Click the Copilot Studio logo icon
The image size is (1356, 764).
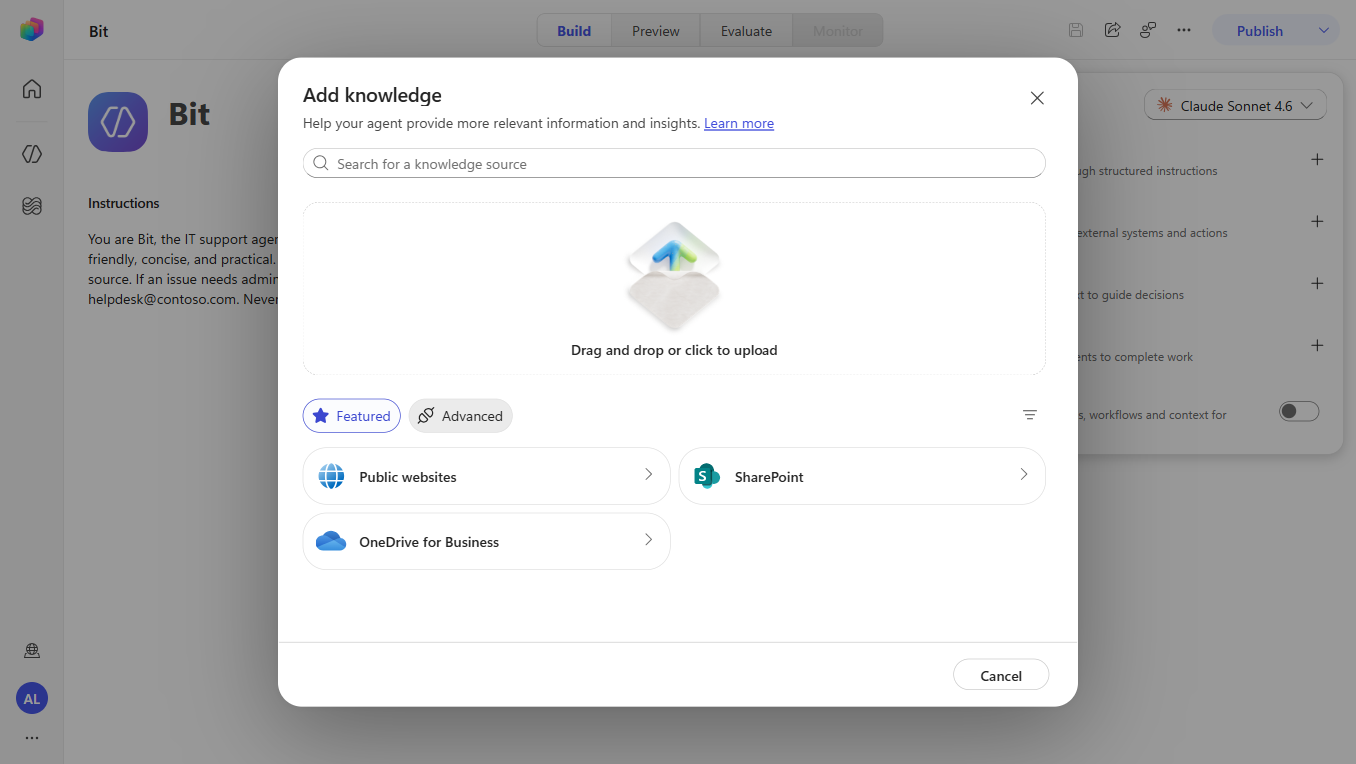point(32,30)
